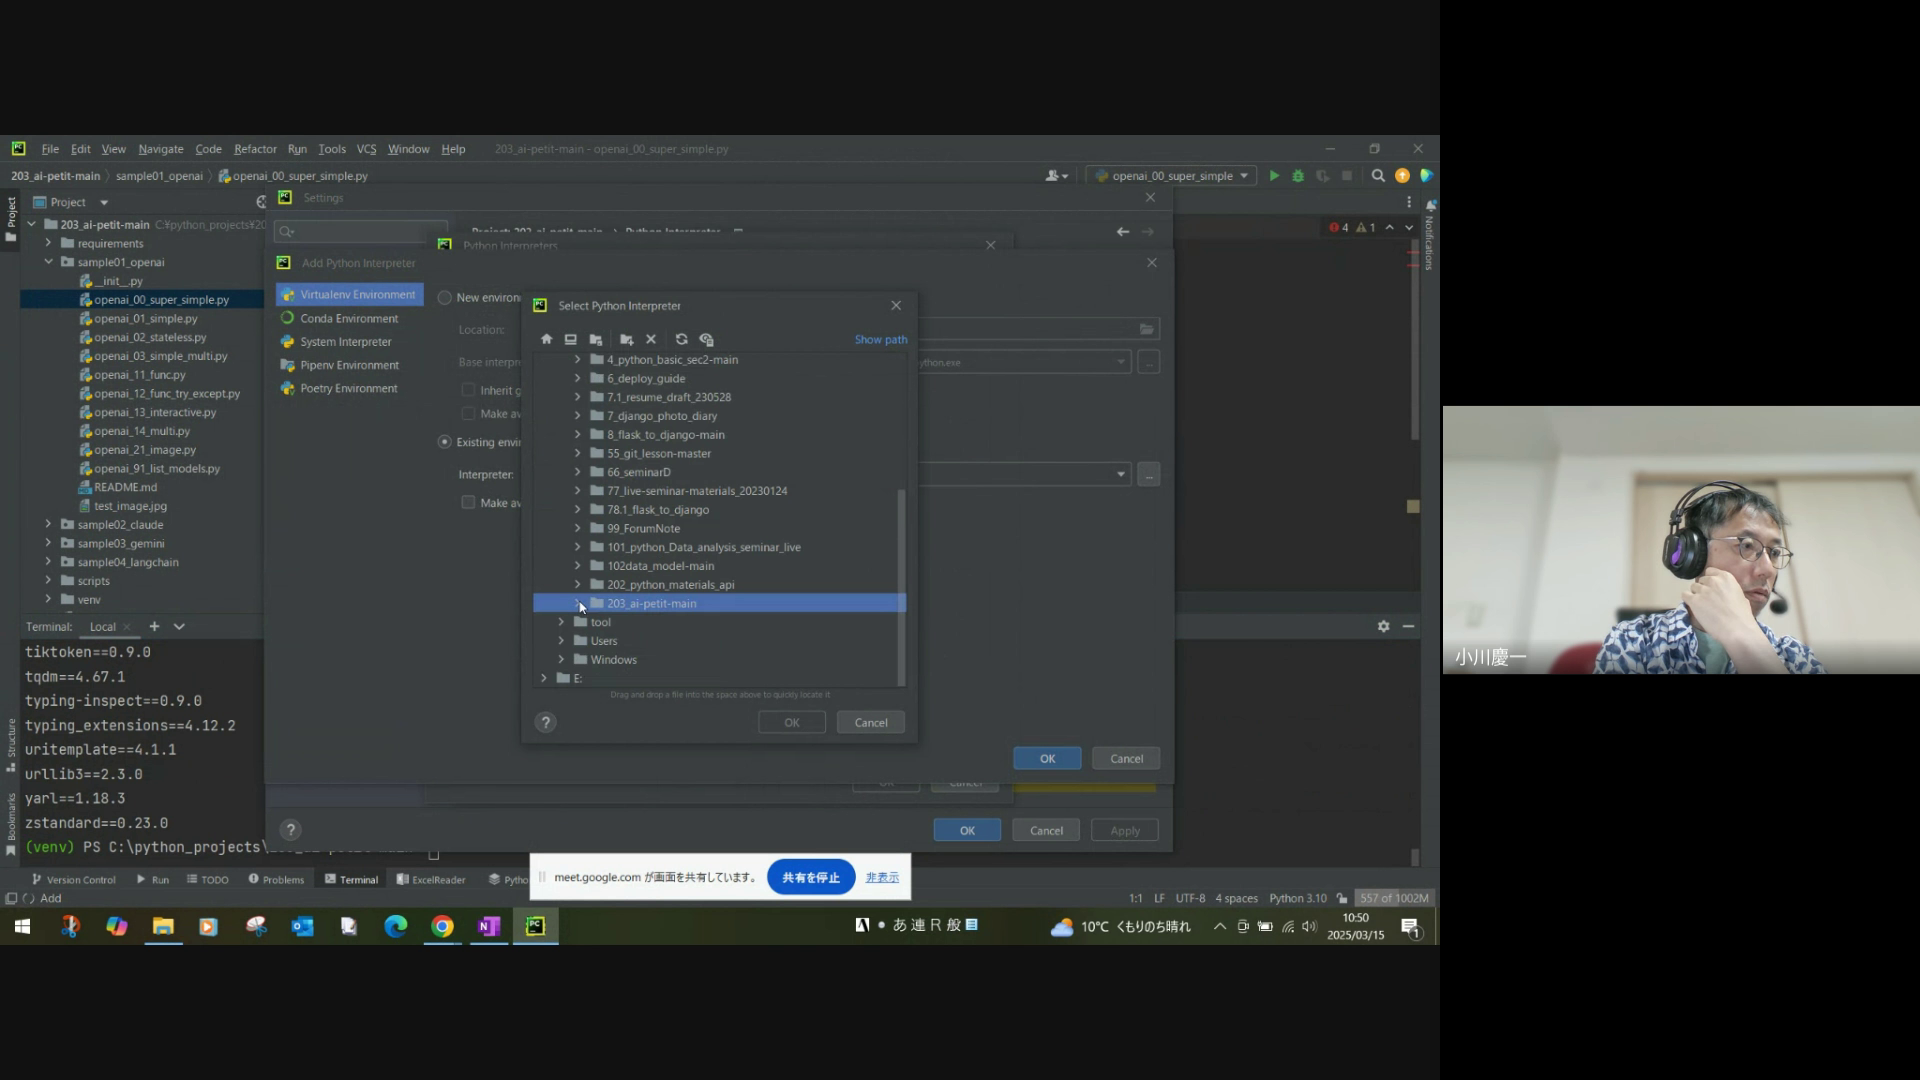The image size is (1920, 1080).
Task: Select Poetry Environment in the sidebar
Action: (x=349, y=389)
